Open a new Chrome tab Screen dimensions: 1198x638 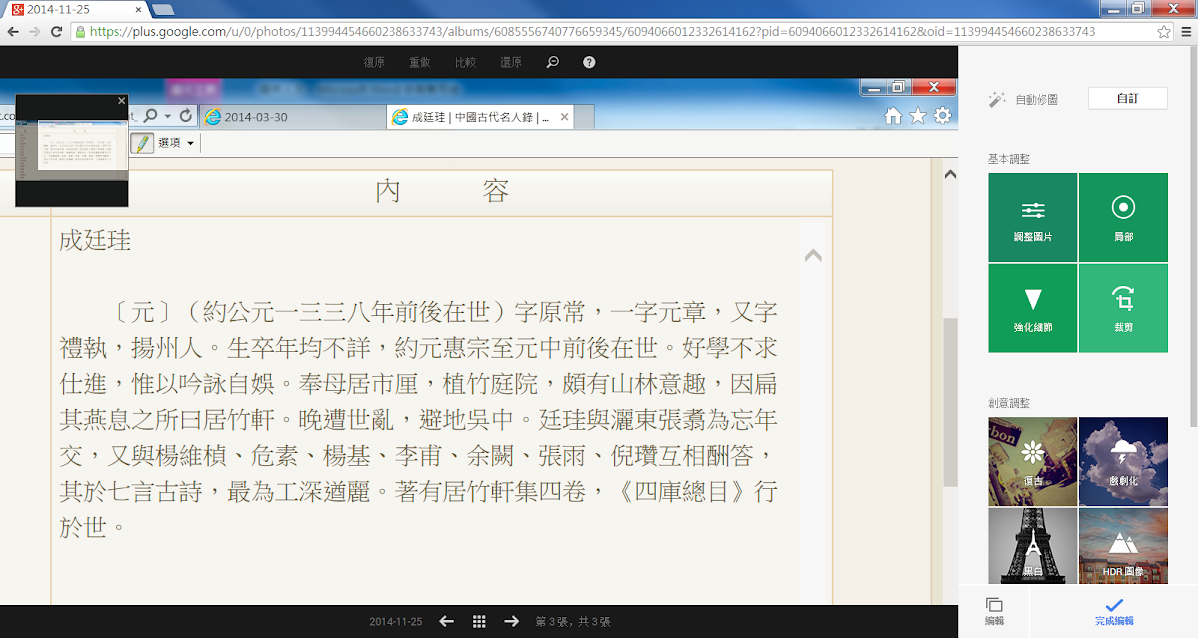point(163,10)
